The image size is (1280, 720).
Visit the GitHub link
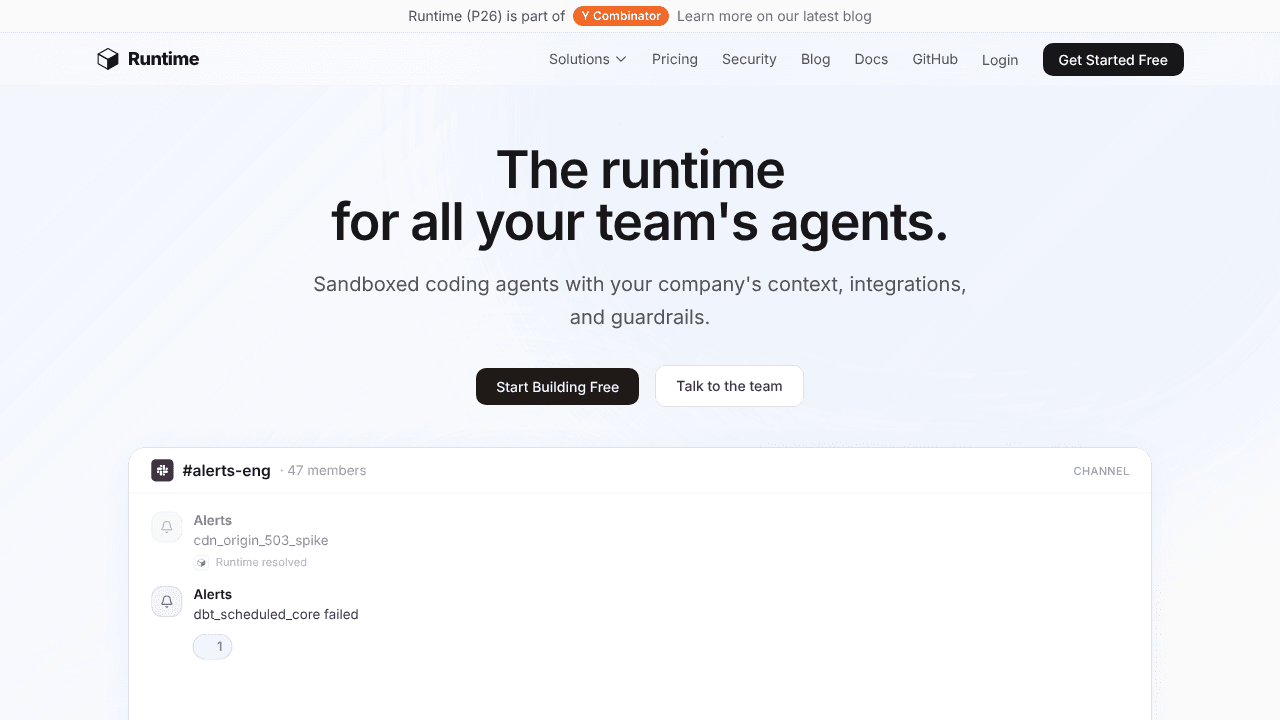coord(935,59)
